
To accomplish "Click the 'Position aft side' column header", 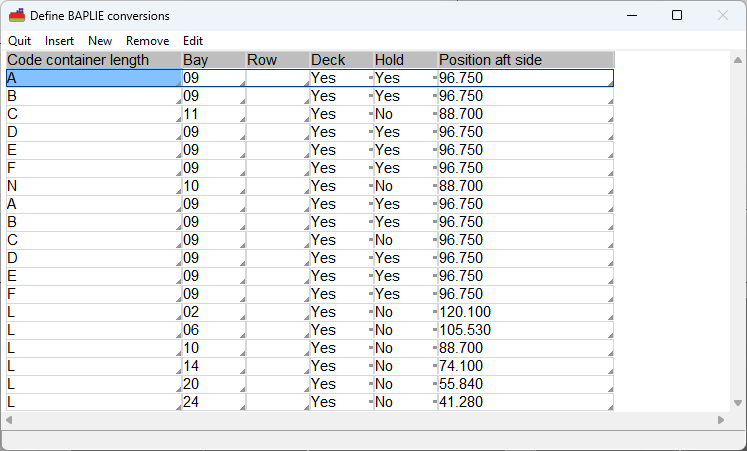I will point(526,60).
